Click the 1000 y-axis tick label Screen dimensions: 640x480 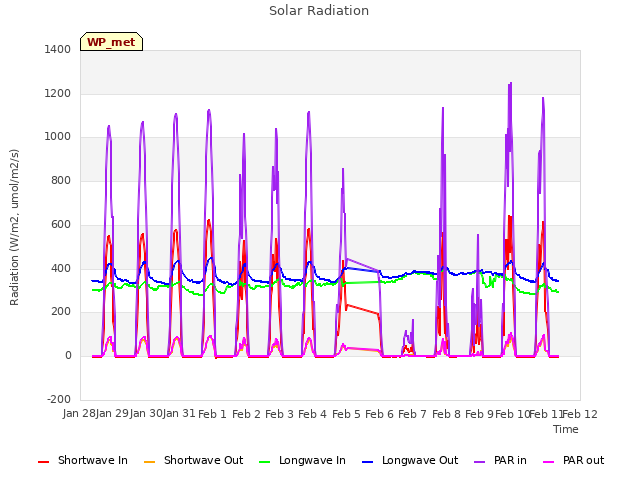tap(58, 137)
